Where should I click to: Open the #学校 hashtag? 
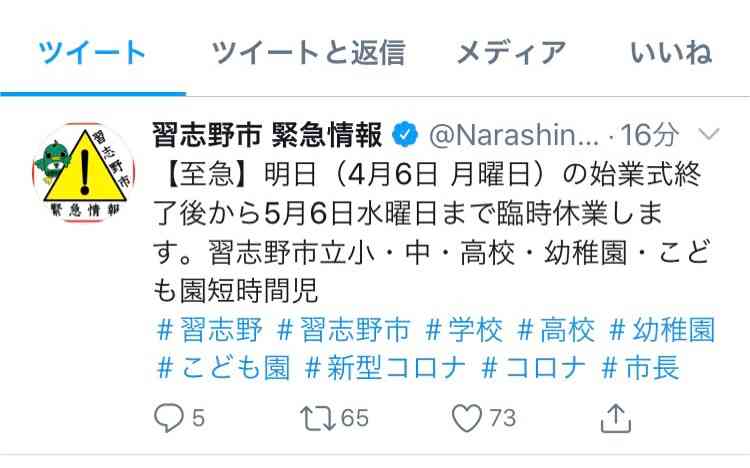point(463,330)
